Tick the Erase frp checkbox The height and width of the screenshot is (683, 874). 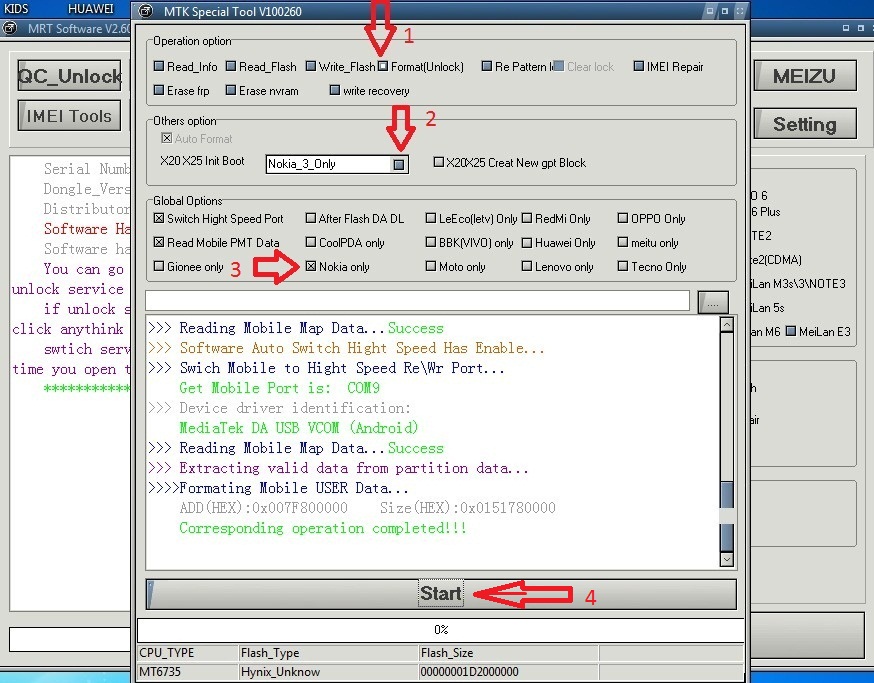(x=159, y=90)
